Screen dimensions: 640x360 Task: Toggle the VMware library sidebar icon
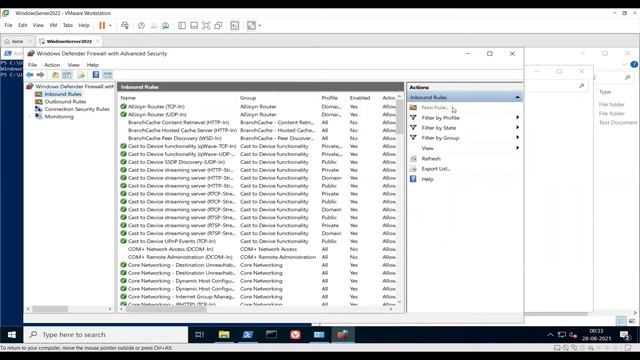click(182, 26)
